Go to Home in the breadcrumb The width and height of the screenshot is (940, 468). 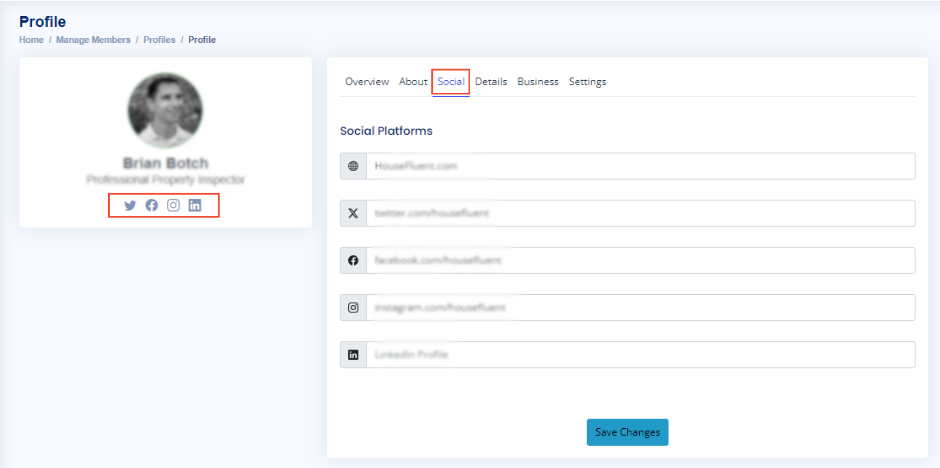[31, 40]
